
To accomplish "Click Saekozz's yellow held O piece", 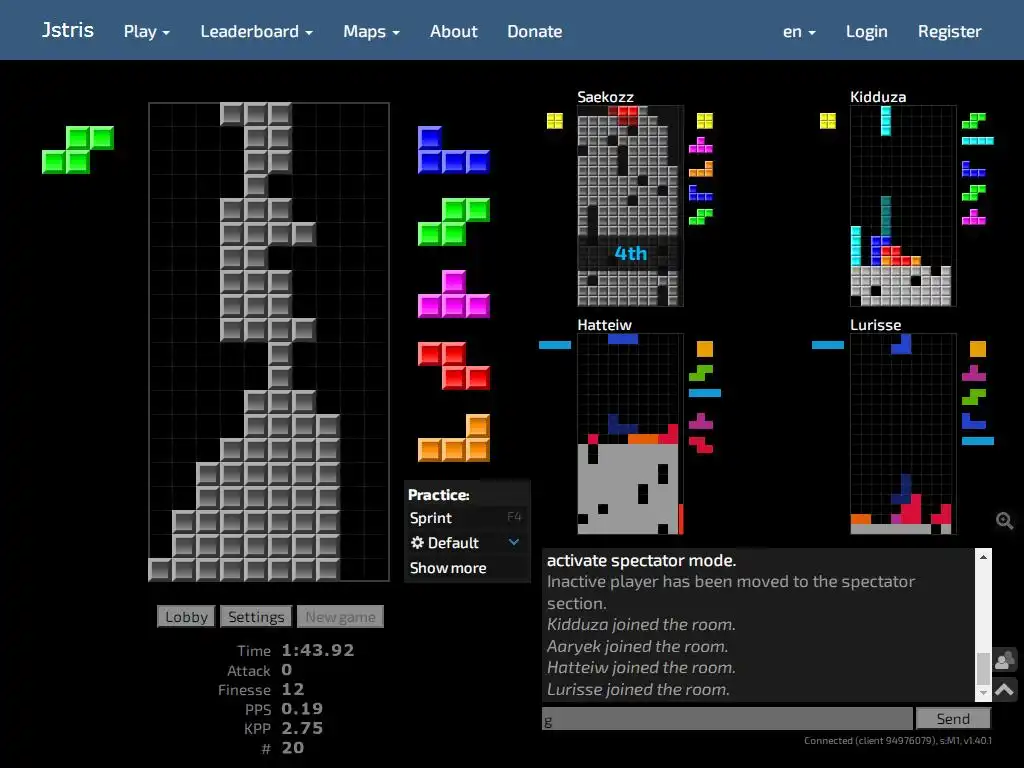I will tap(555, 121).
